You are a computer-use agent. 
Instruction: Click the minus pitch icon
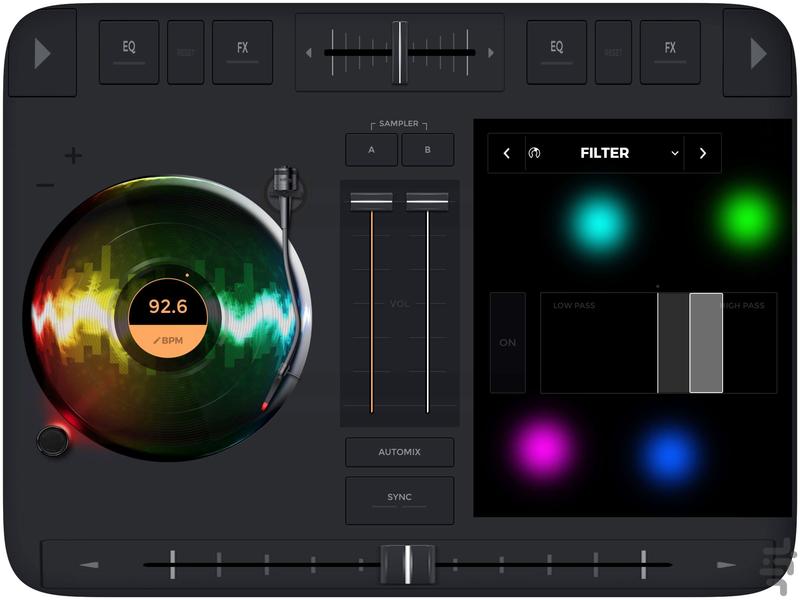(x=45, y=185)
